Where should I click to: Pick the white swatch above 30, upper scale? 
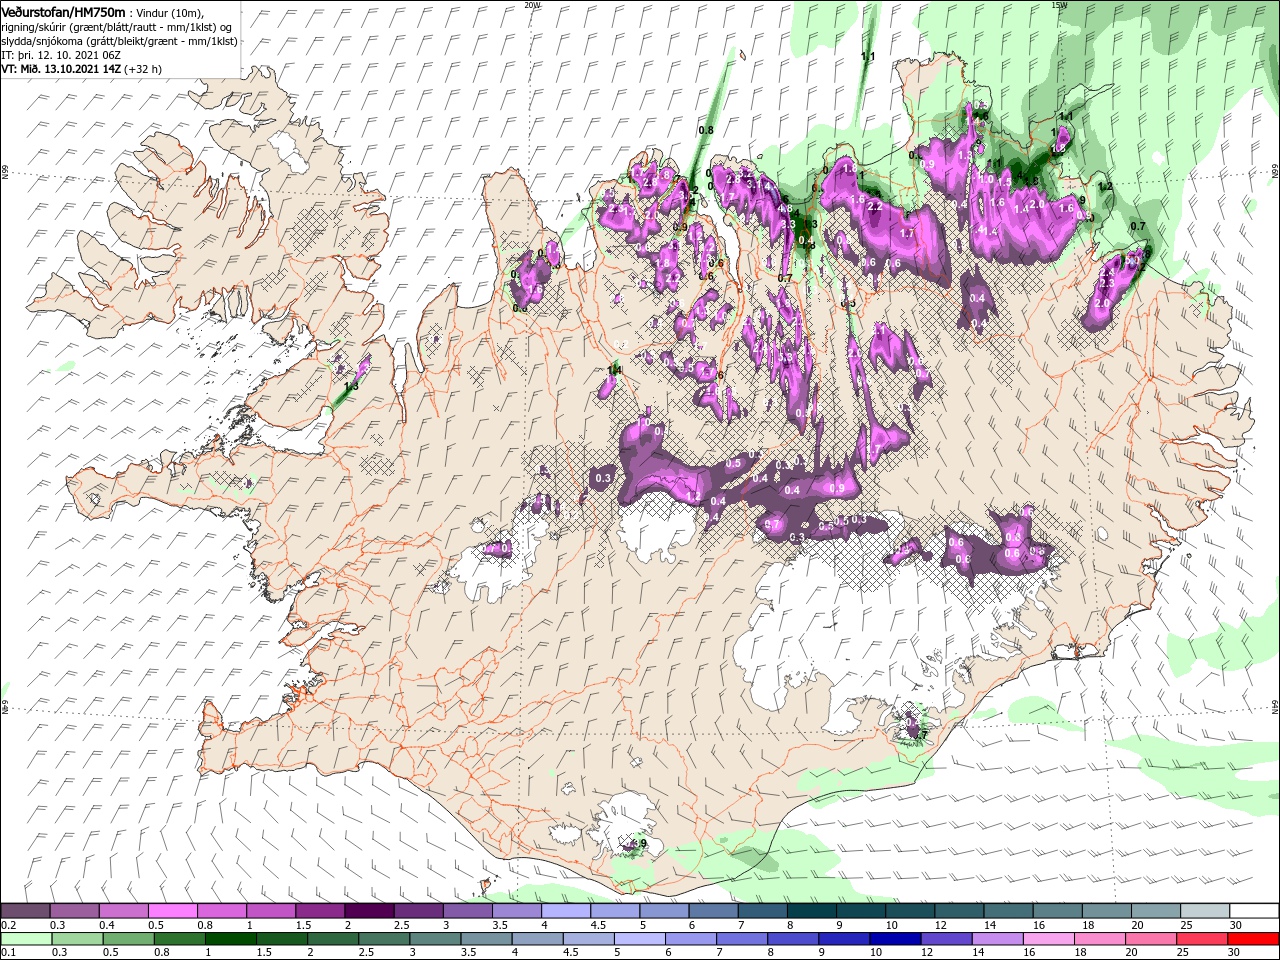coord(1253,911)
